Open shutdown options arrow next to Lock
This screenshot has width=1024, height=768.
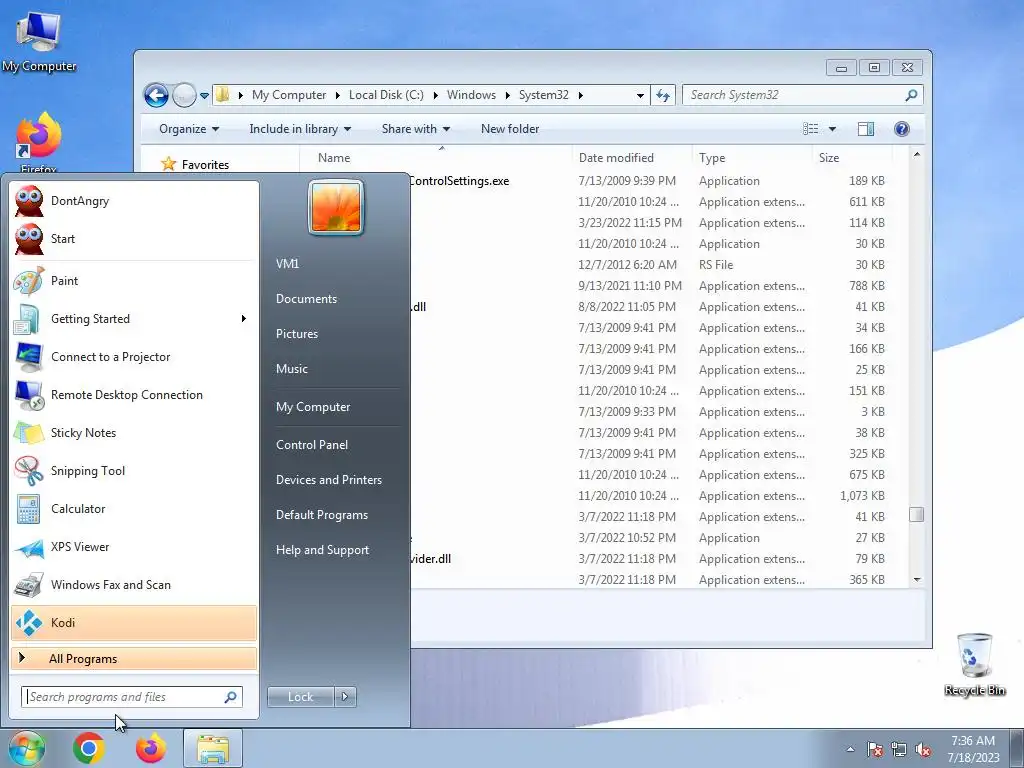pos(345,697)
